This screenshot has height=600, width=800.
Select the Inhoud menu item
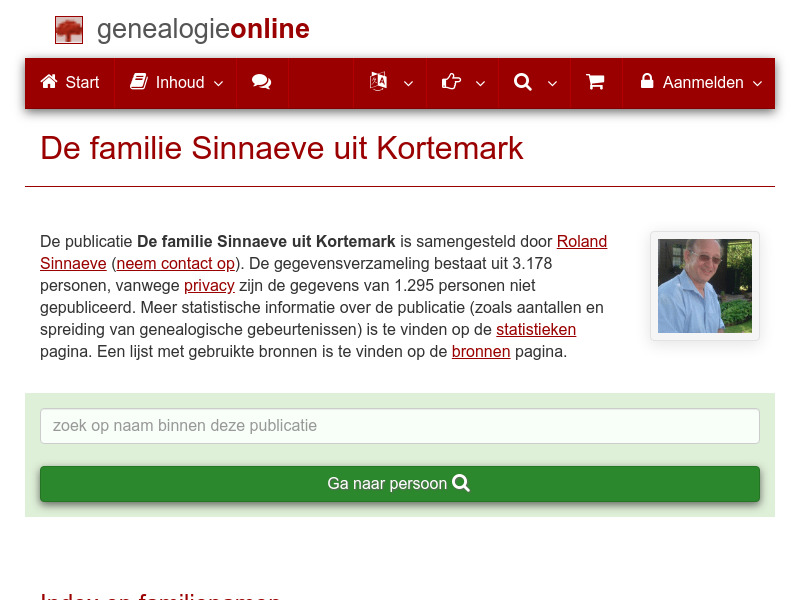click(x=175, y=83)
